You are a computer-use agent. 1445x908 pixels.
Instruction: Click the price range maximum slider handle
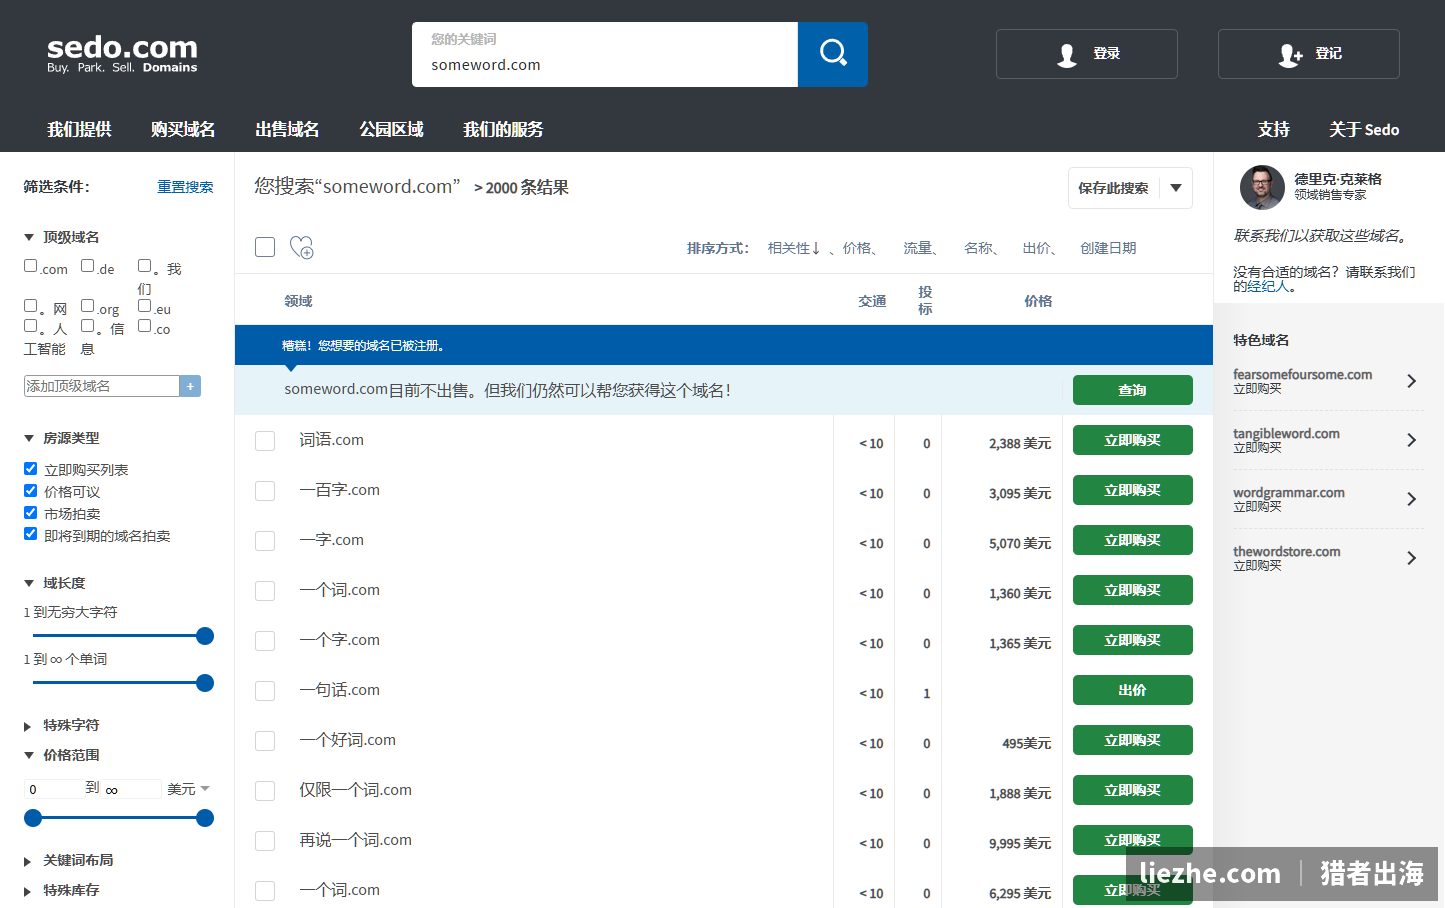click(205, 818)
